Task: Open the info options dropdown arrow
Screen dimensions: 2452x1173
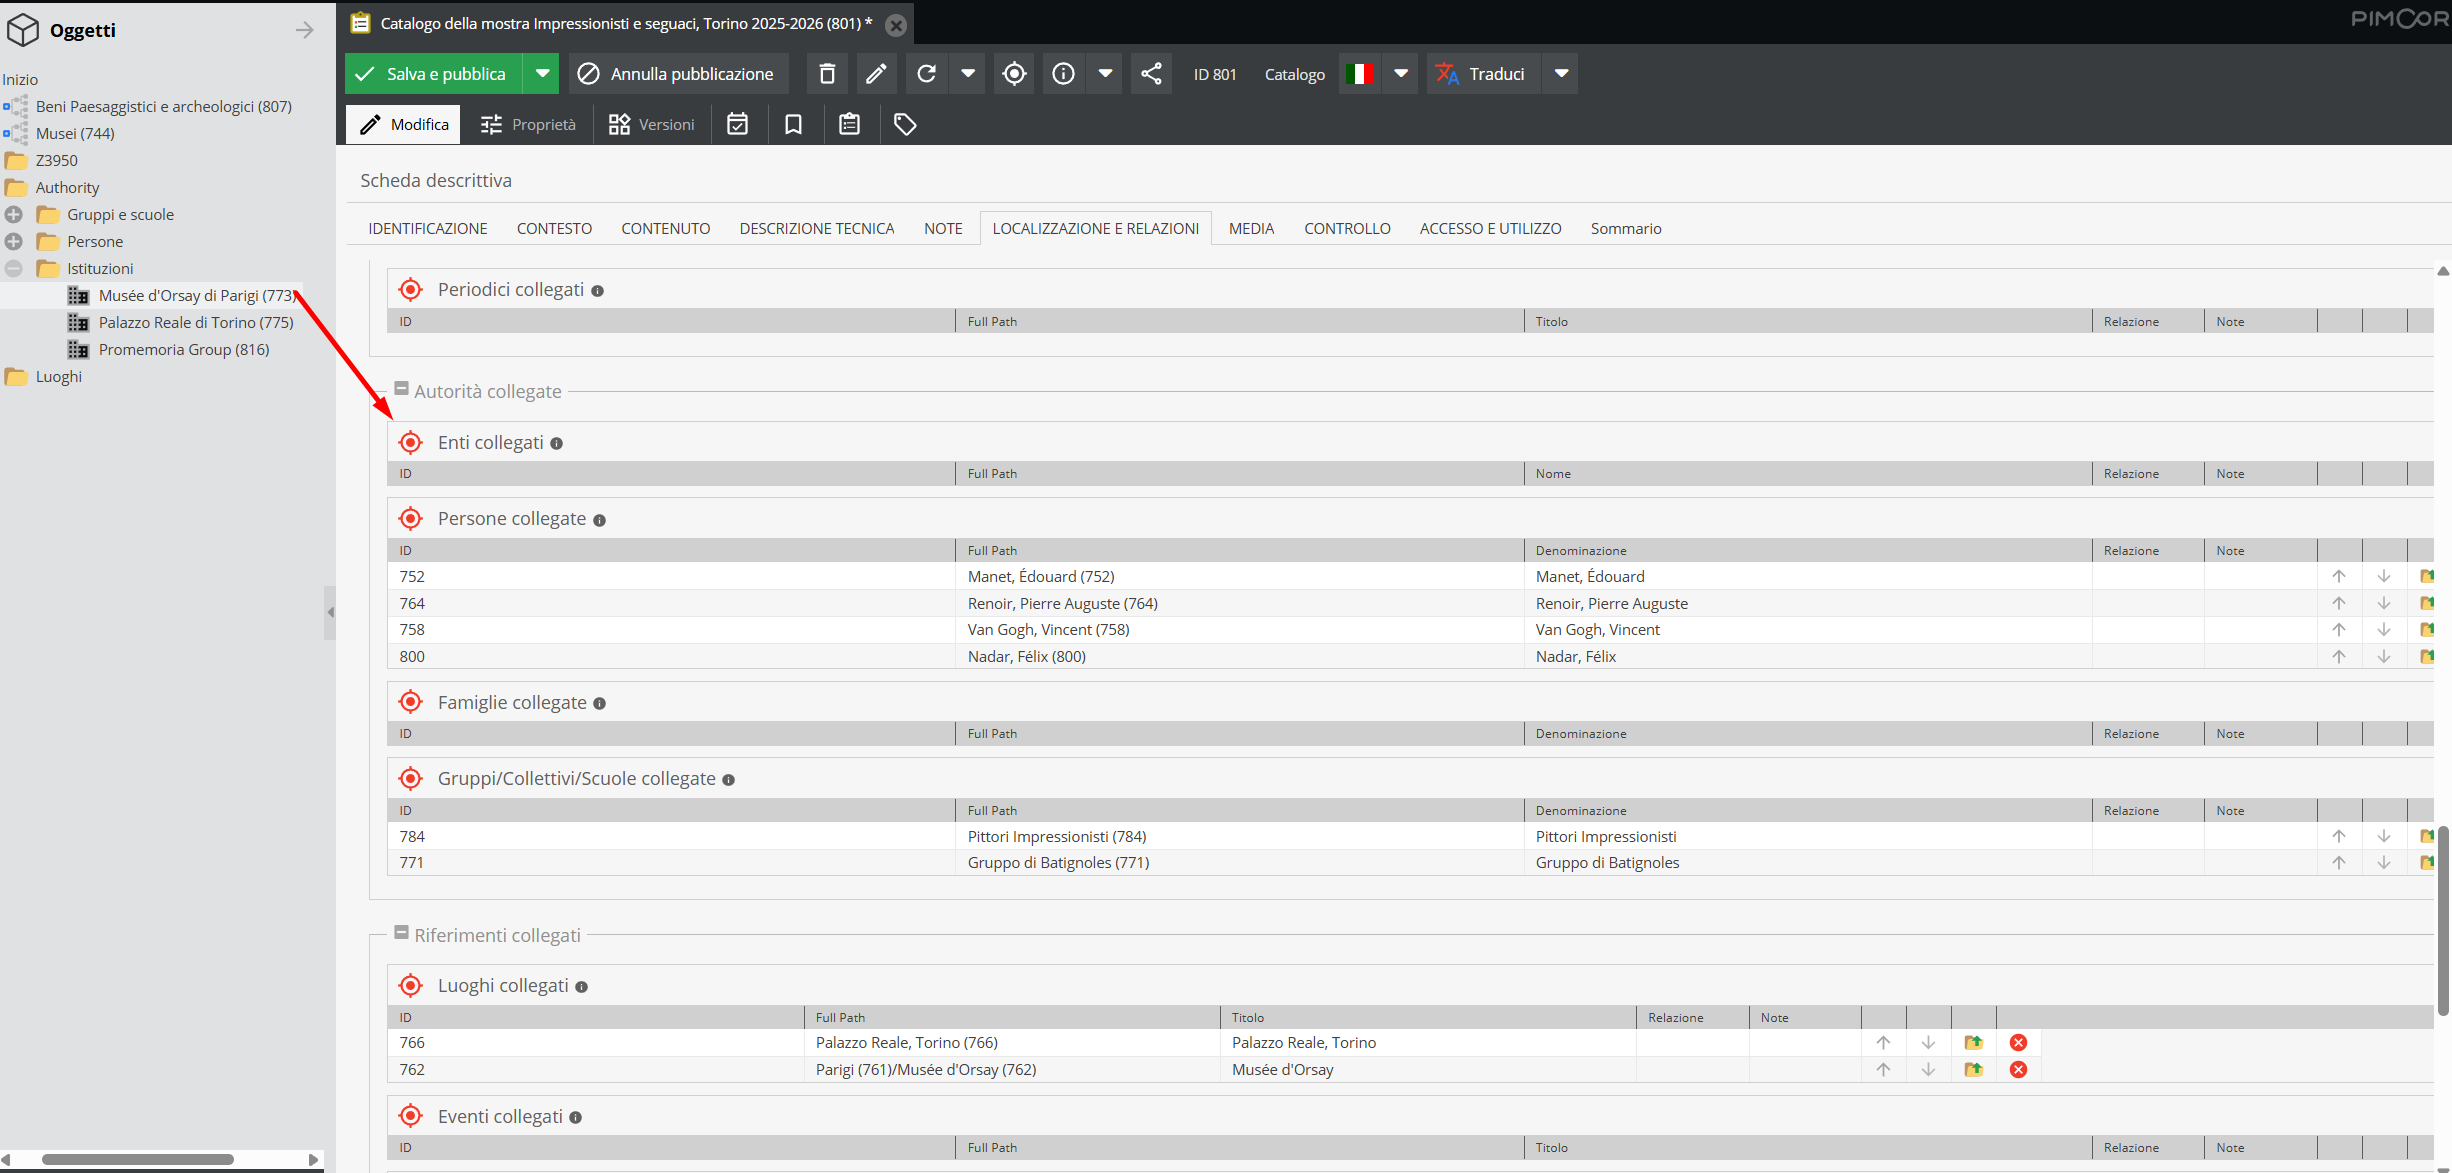Action: 1105,74
